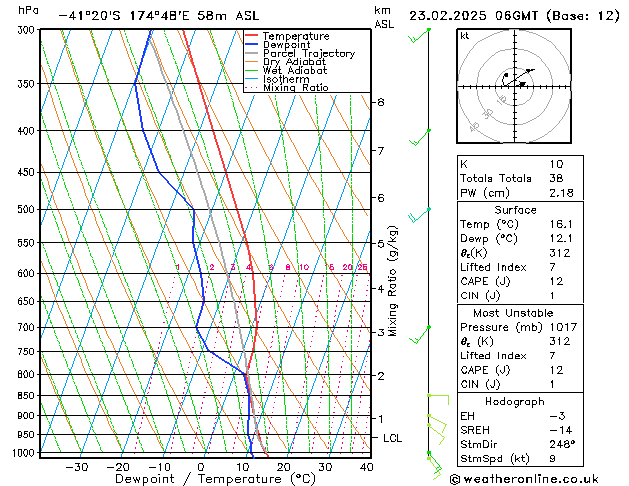This screenshot has width=629, height=486.
Task: Click the surface Temp value 16.1
Action: pyautogui.click(x=561, y=224)
